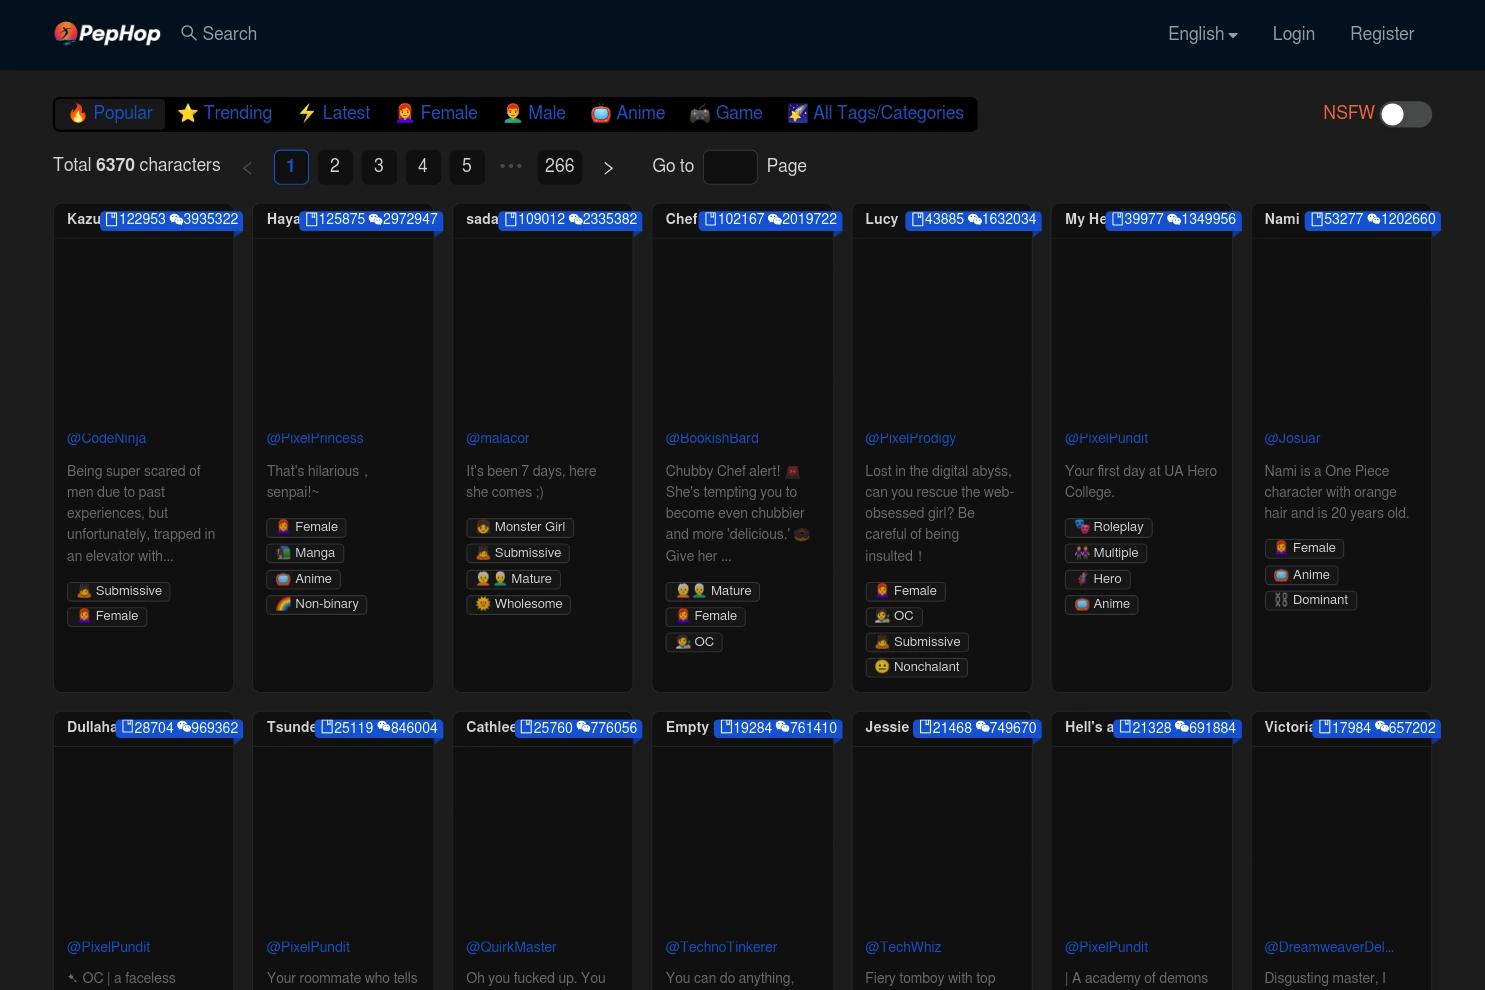Go to page 5
The width and height of the screenshot is (1485, 990).
467,166
